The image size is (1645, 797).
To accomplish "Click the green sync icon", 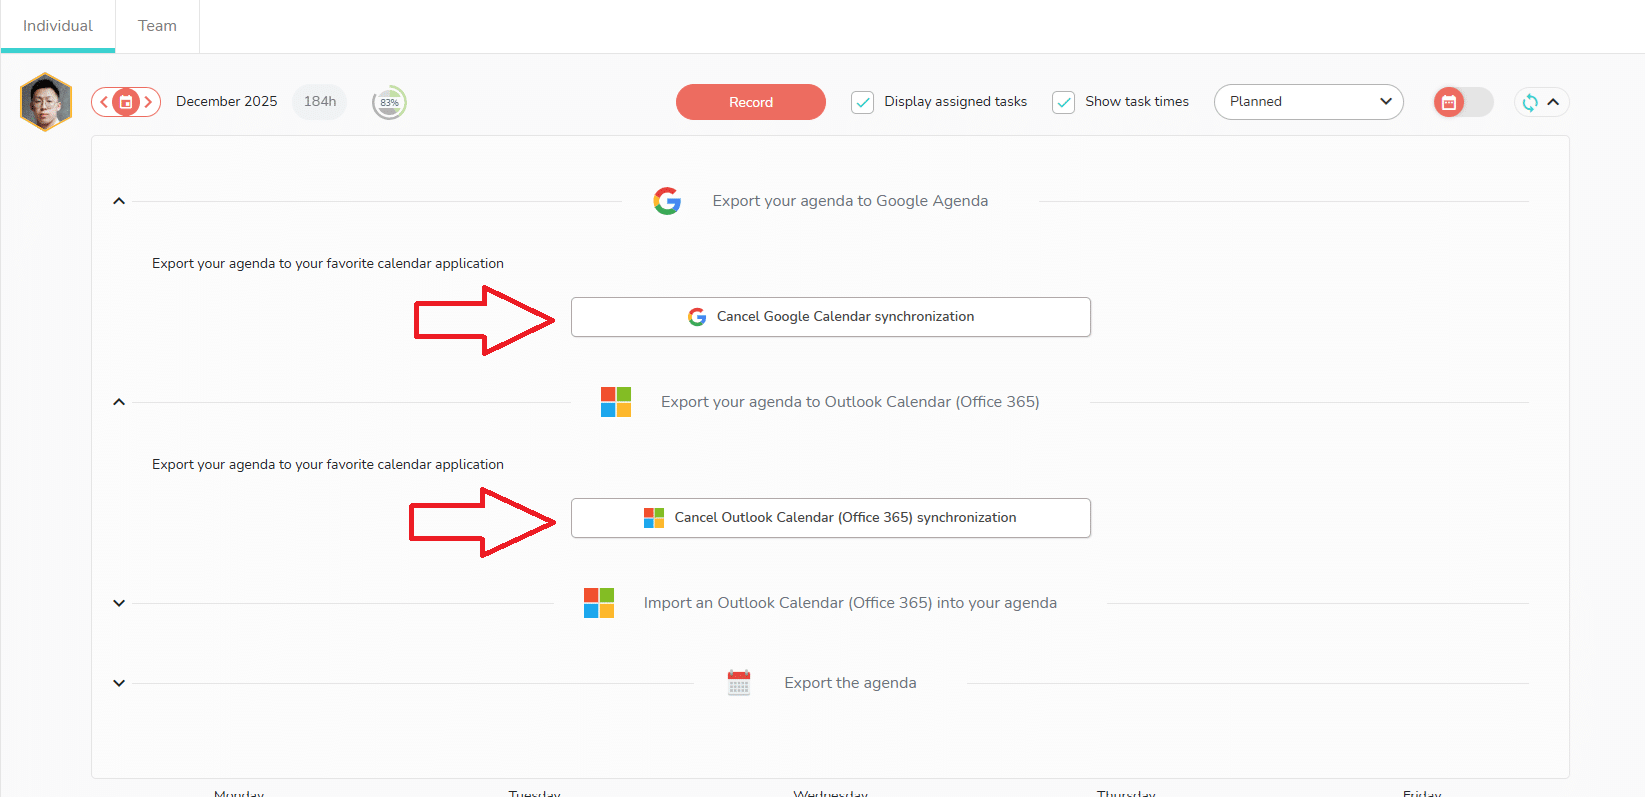I will 1530,102.
